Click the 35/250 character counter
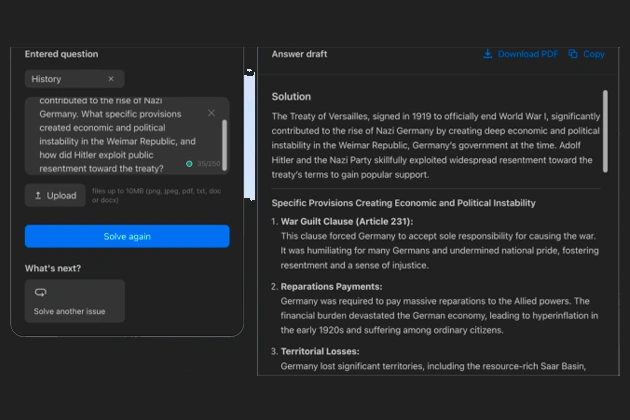This screenshot has width=630, height=420. [209, 164]
